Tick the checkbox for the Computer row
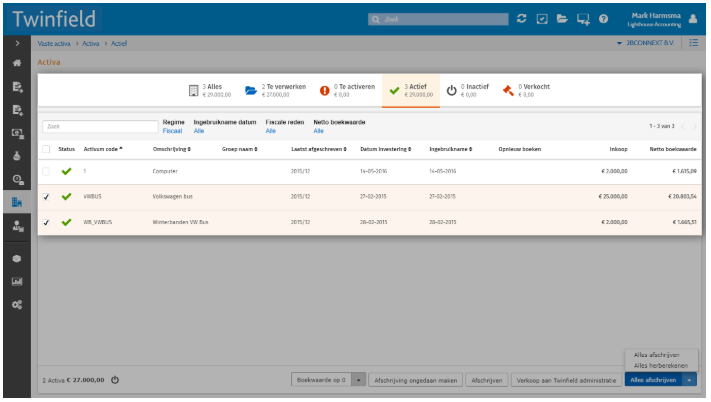This screenshot has width=711, height=402. tap(47, 171)
